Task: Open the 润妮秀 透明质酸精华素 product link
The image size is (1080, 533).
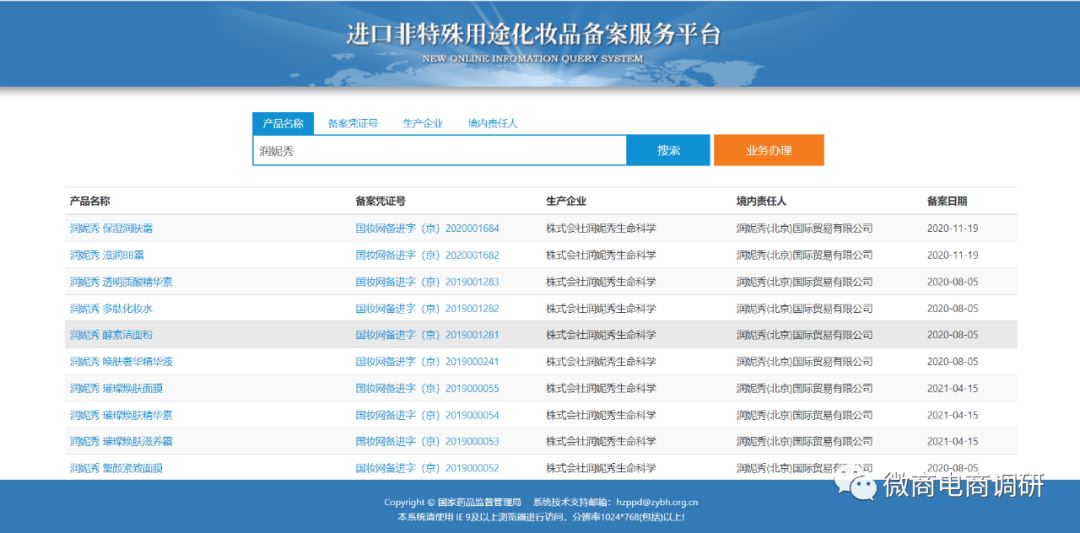Action: [x=121, y=282]
